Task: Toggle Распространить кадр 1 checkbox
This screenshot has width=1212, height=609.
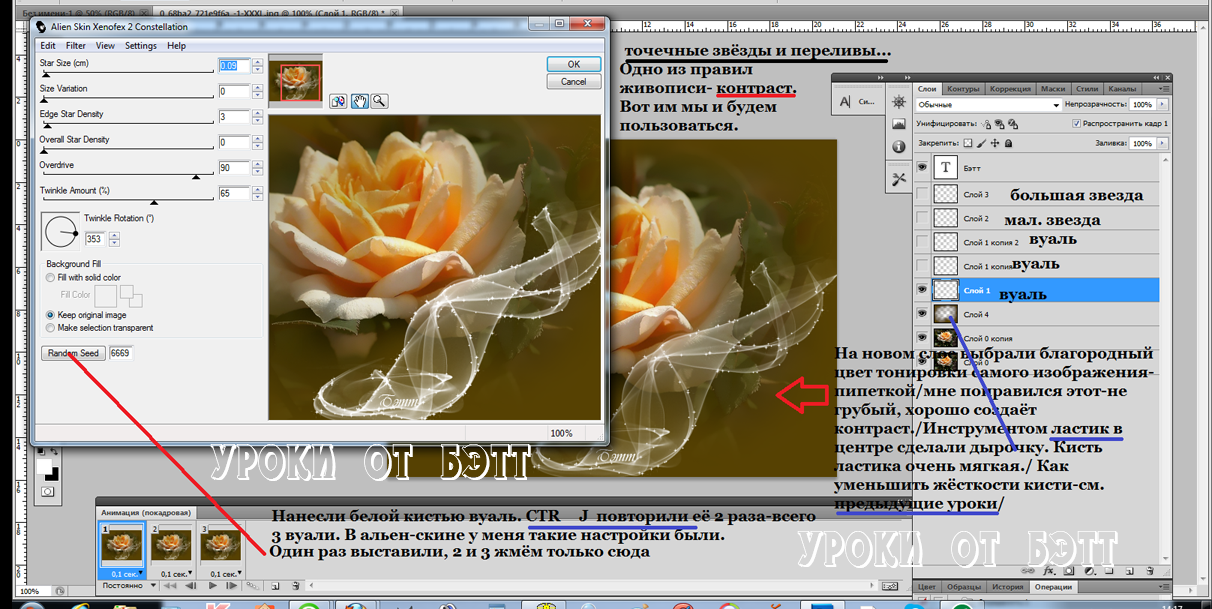Action: (1076, 123)
